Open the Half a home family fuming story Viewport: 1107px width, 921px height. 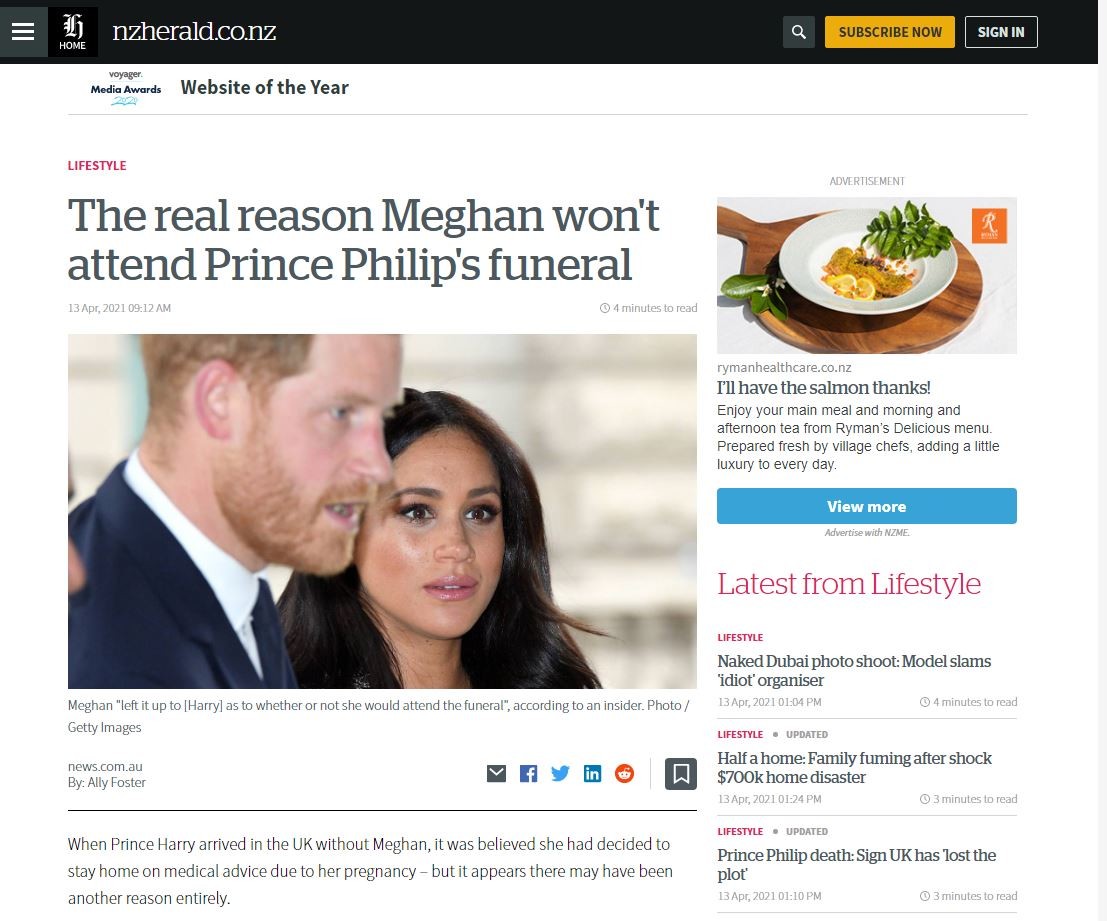click(854, 768)
